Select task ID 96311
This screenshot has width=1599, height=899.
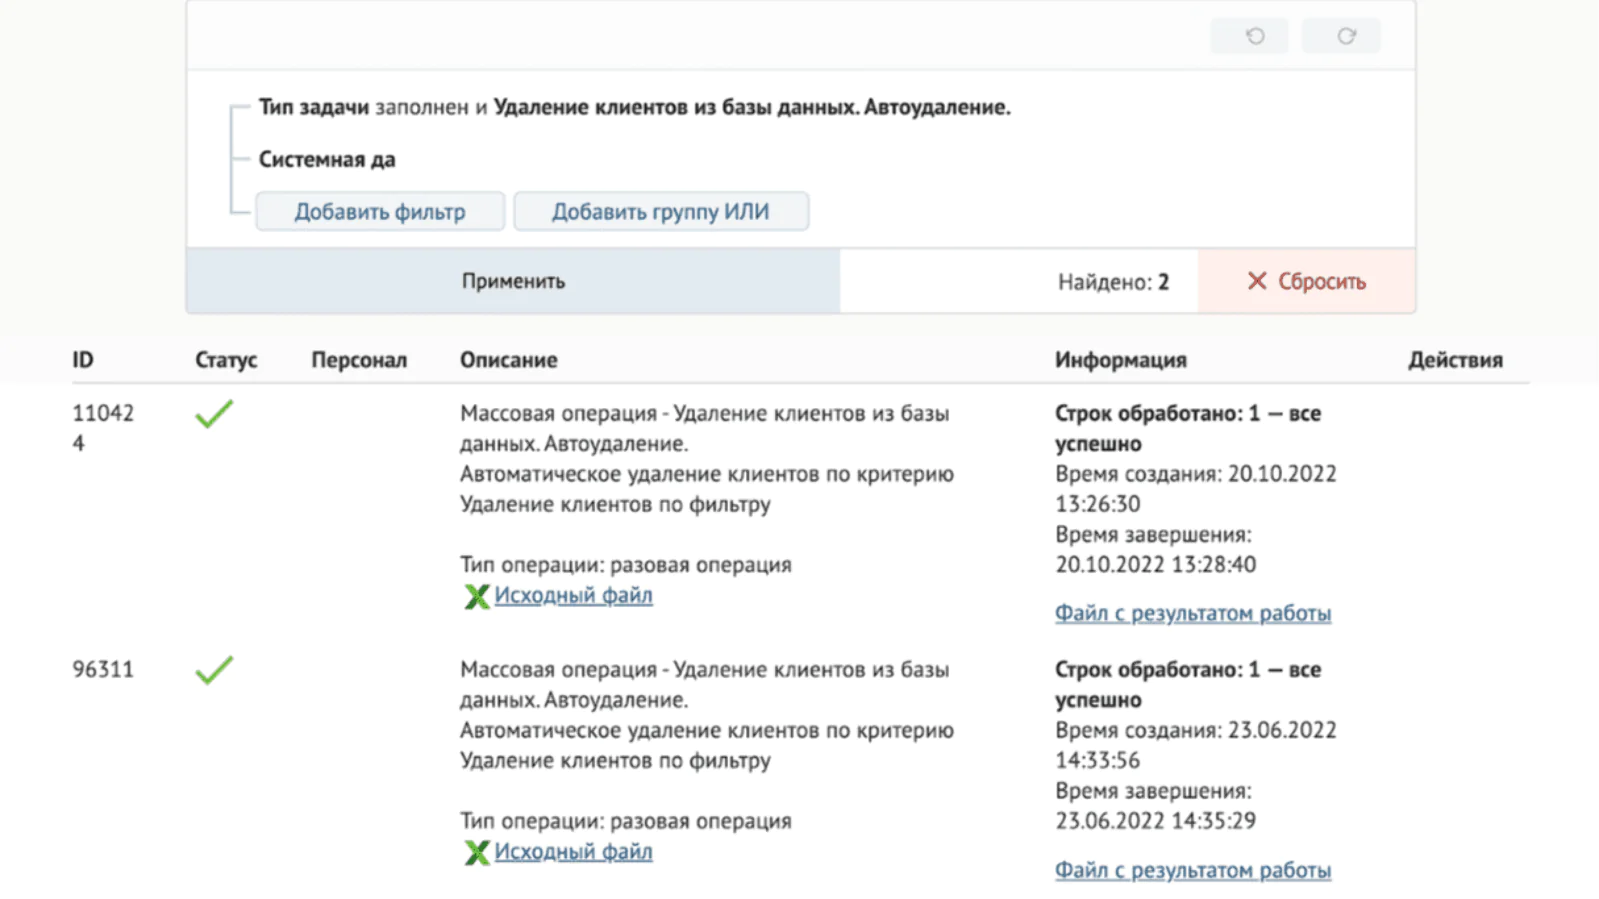(x=103, y=669)
